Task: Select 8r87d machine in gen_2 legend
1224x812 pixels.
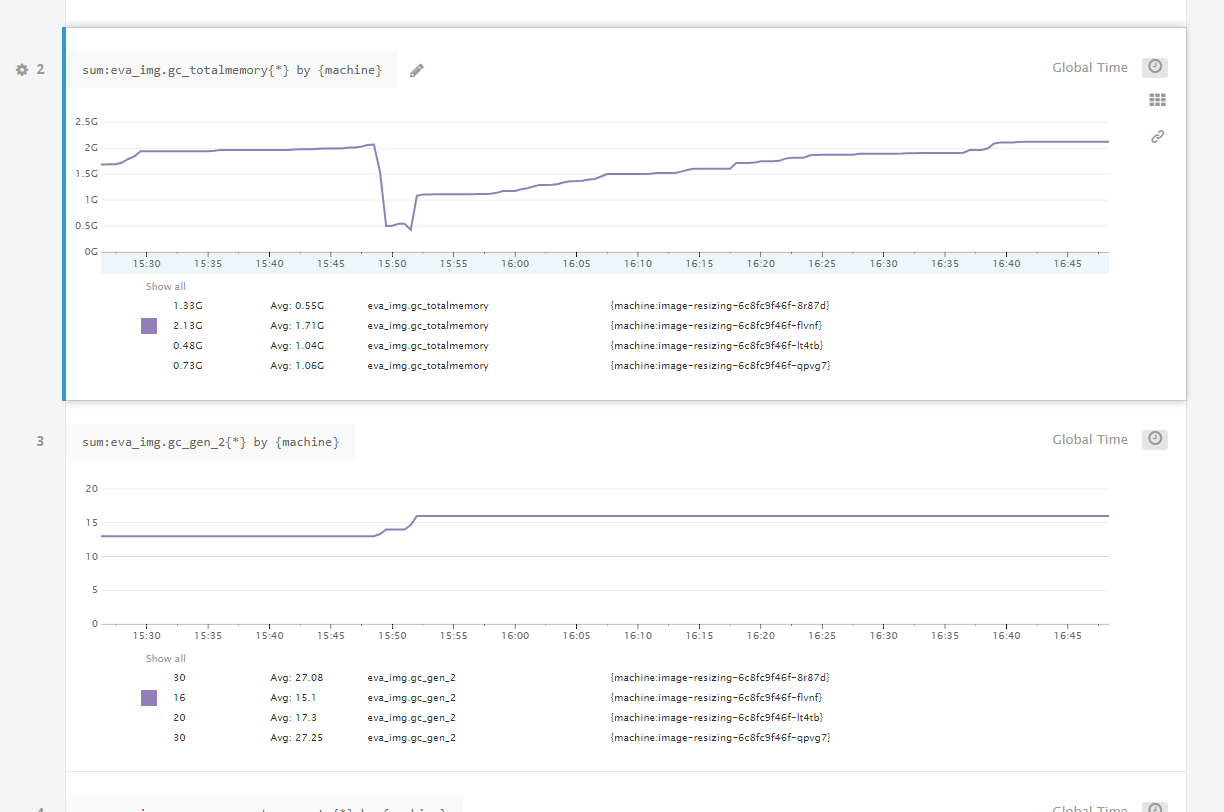Action: [720, 678]
